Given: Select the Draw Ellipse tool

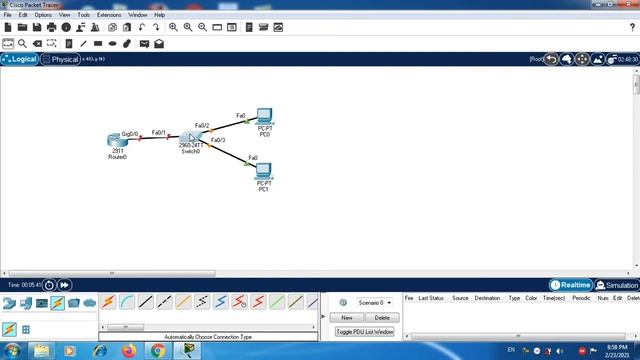Looking at the screenshot, I should tap(113, 44).
